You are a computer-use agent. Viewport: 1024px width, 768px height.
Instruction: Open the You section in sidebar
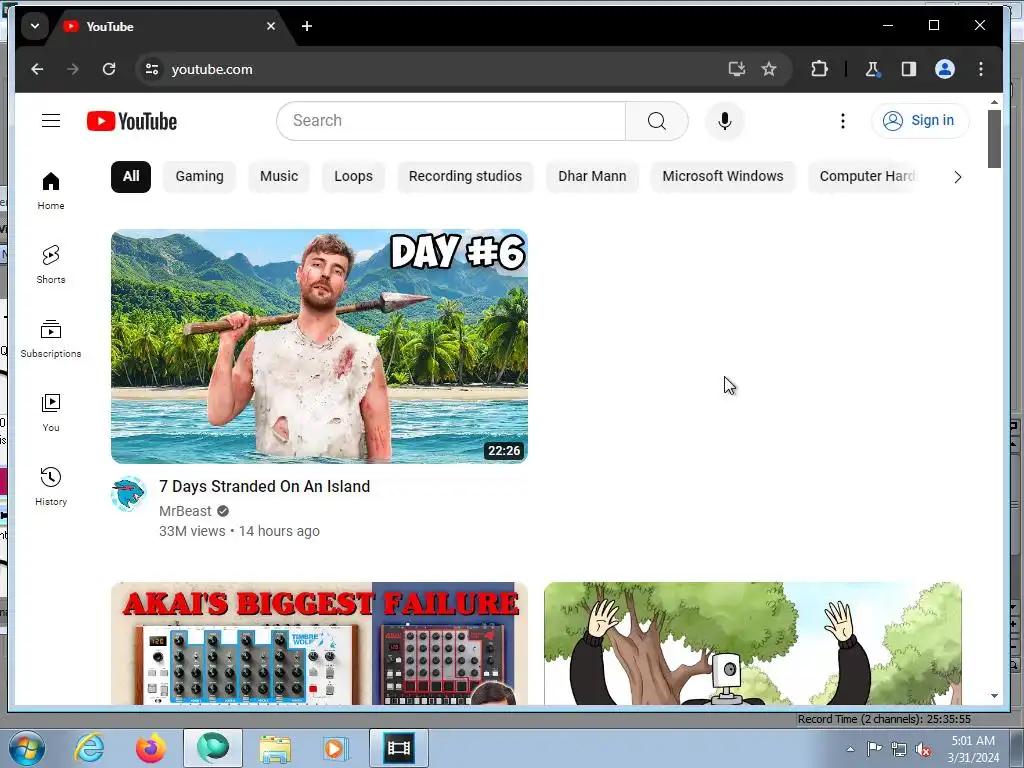click(x=51, y=413)
